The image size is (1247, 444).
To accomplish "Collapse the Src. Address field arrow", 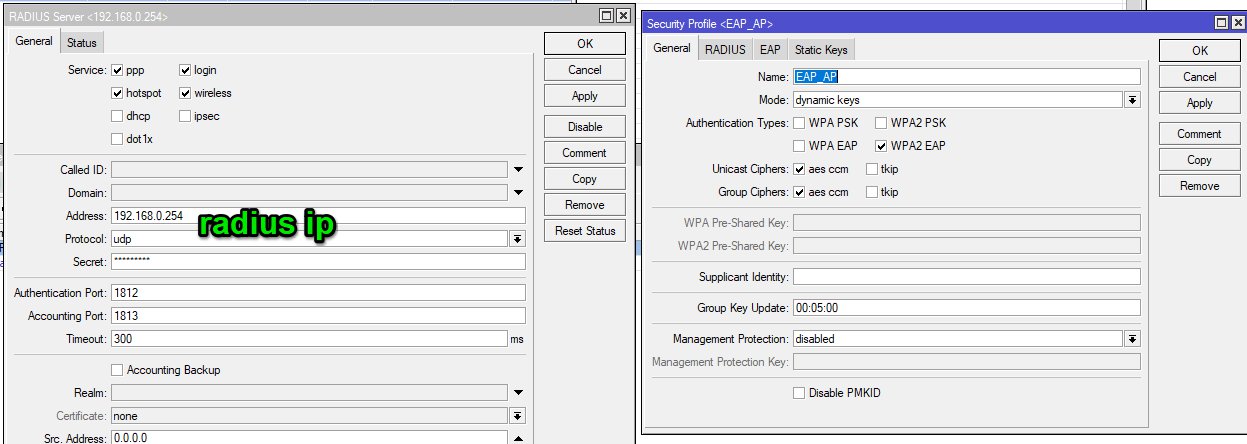I will pyautogui.click(x=518, y=439).
